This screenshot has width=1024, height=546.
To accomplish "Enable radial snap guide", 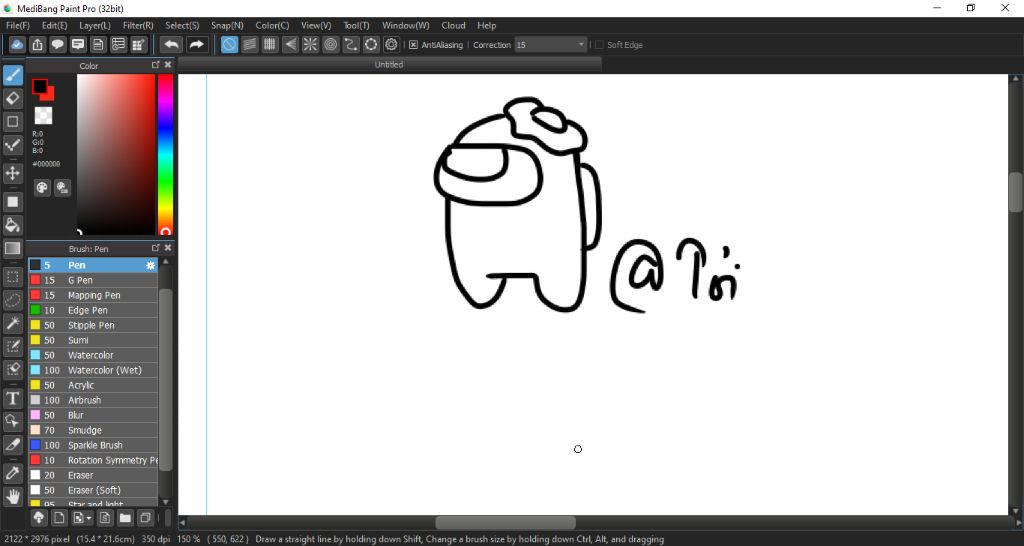I will click(310, 44).
